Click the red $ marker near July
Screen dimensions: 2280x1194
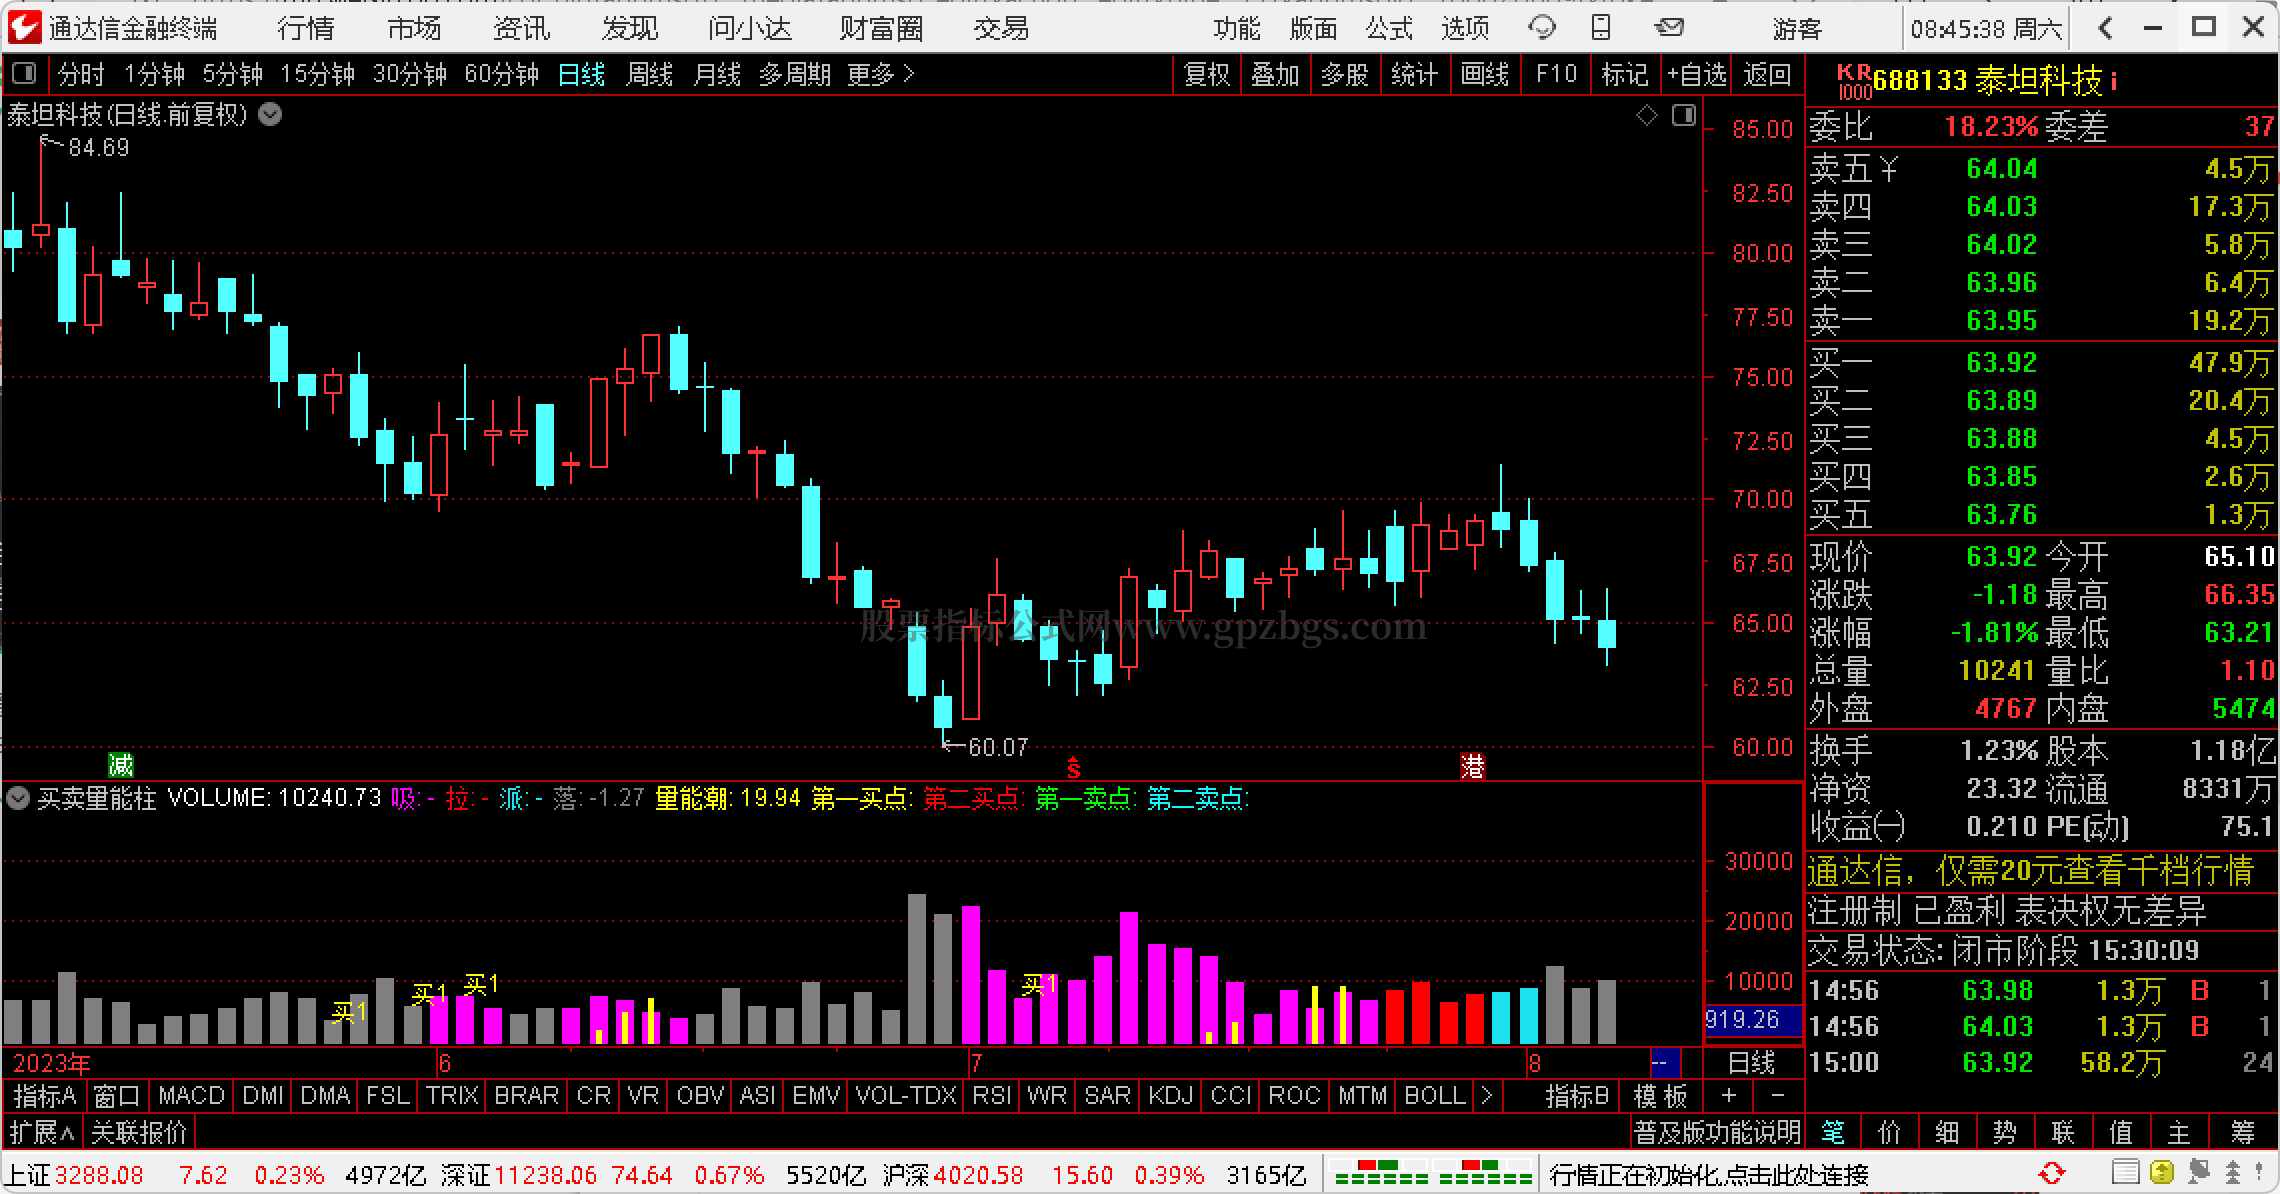click(x=1073, y=768)
